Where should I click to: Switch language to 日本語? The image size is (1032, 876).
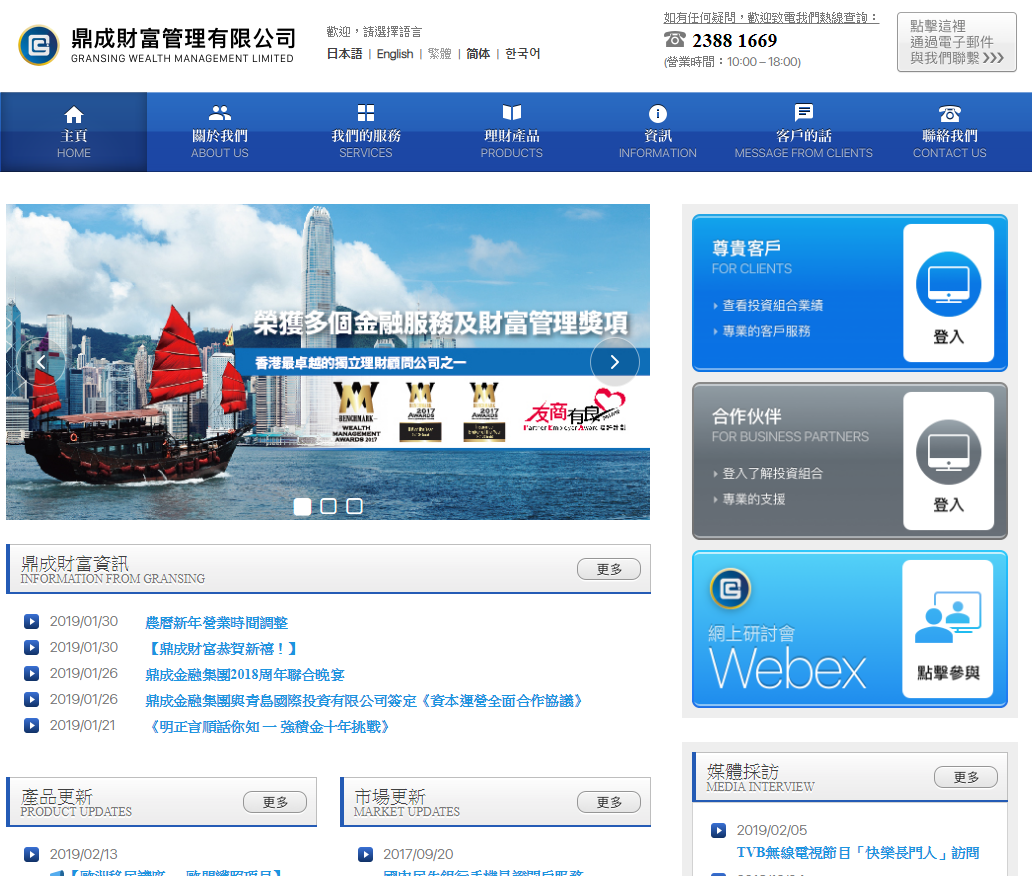345,54
